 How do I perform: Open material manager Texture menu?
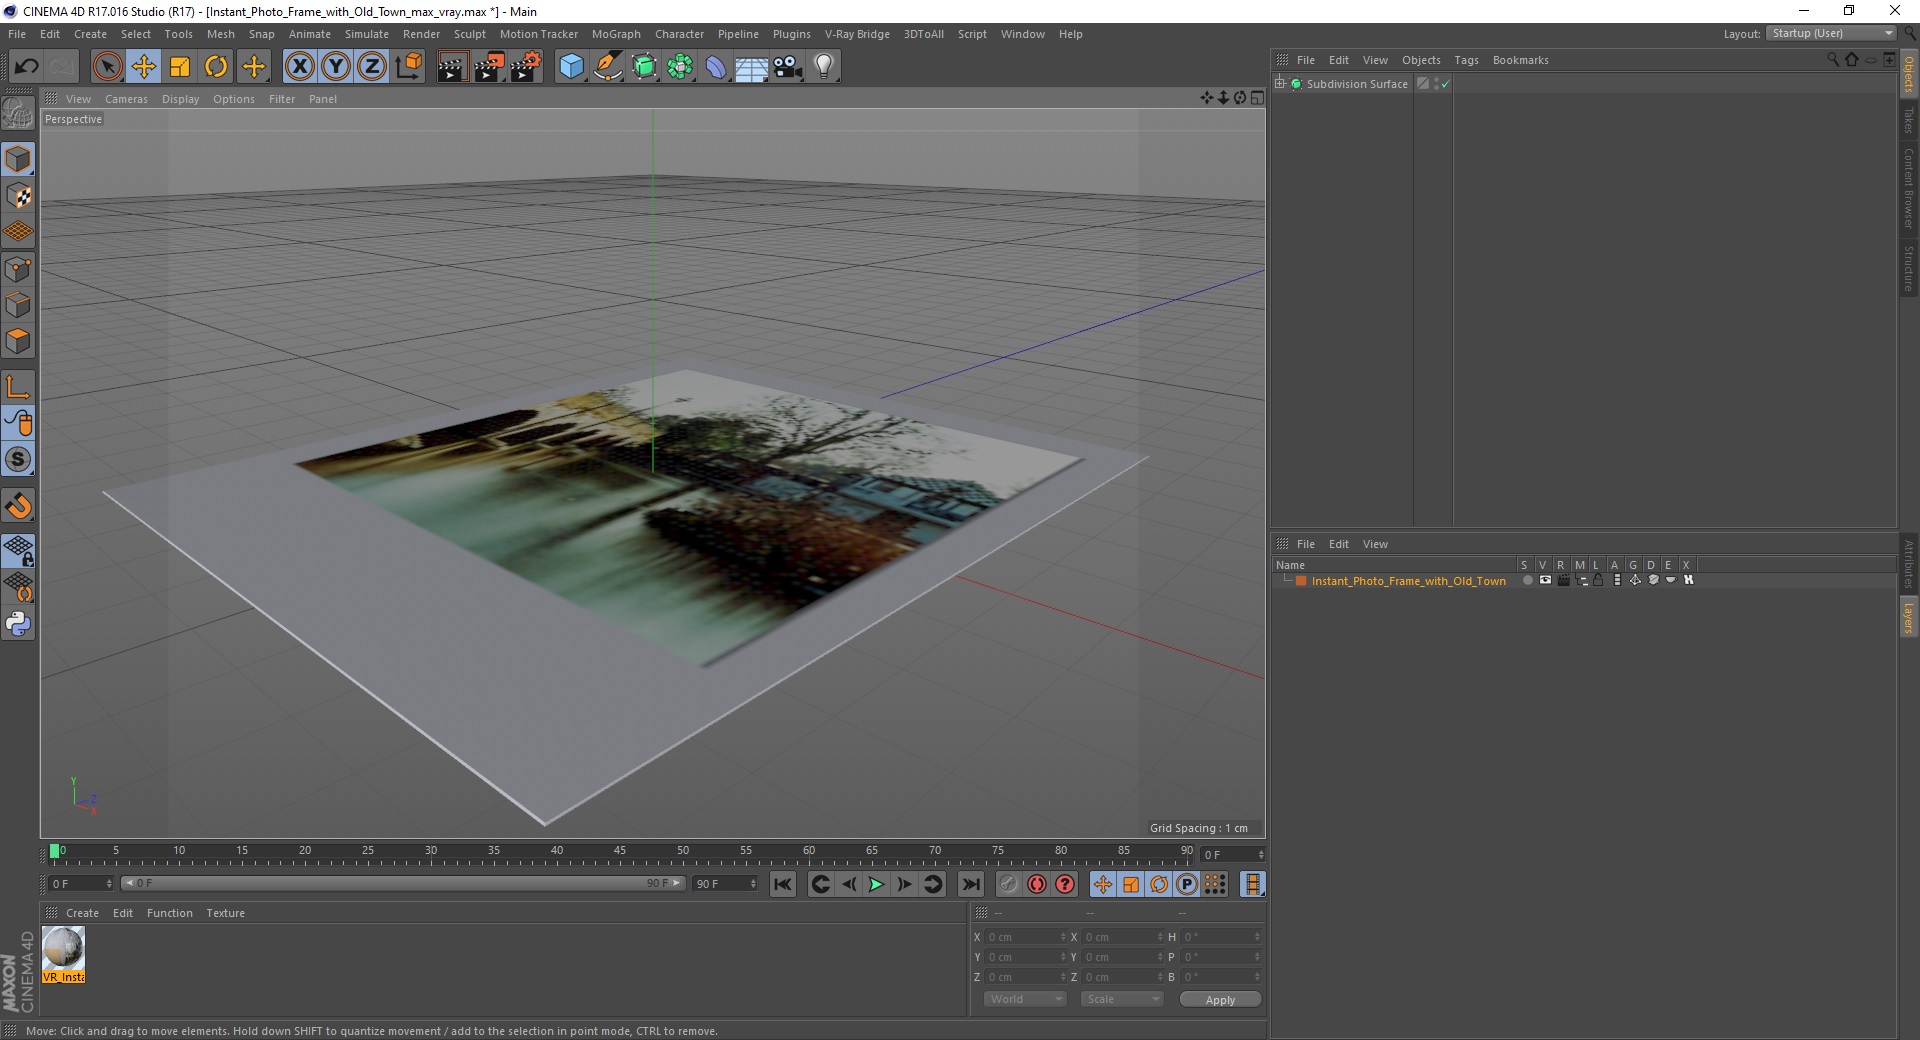(x=225, y=913)
